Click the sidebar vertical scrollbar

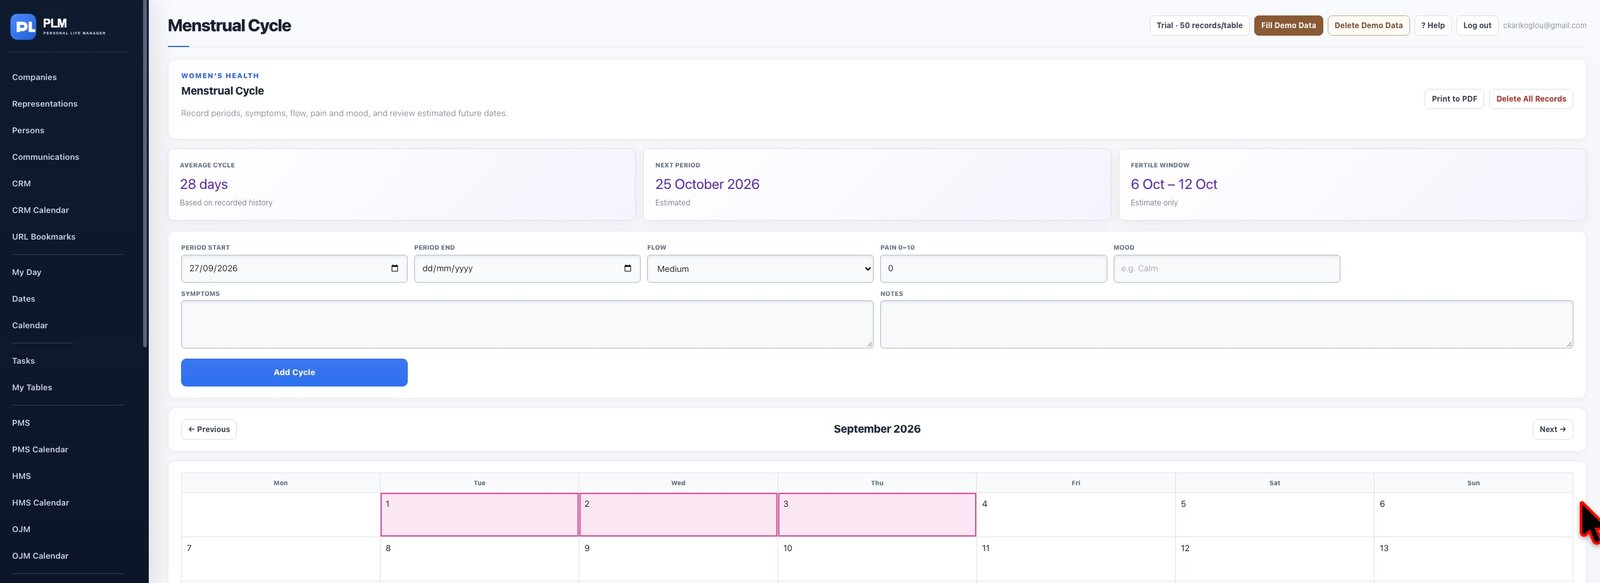click(x=146, y=175)
